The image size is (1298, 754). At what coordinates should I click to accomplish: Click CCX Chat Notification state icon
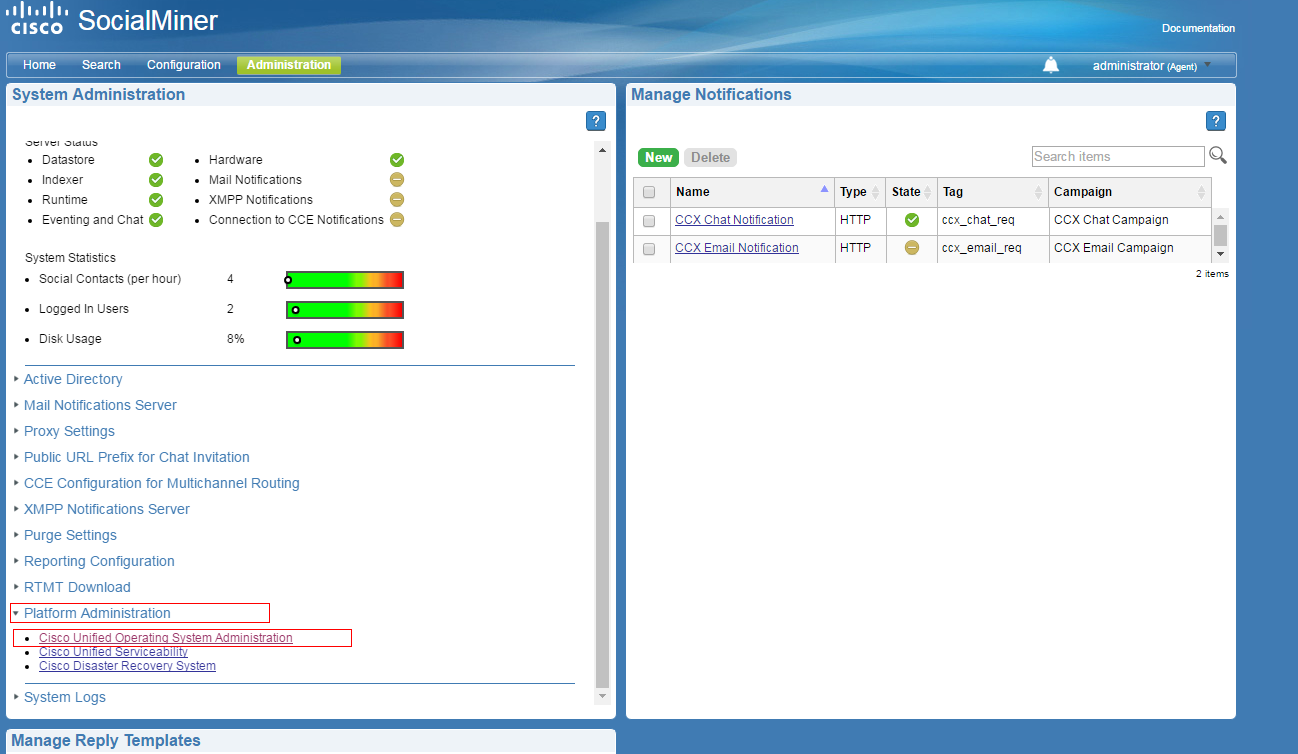pyautogui.click(x=911, y=220)
